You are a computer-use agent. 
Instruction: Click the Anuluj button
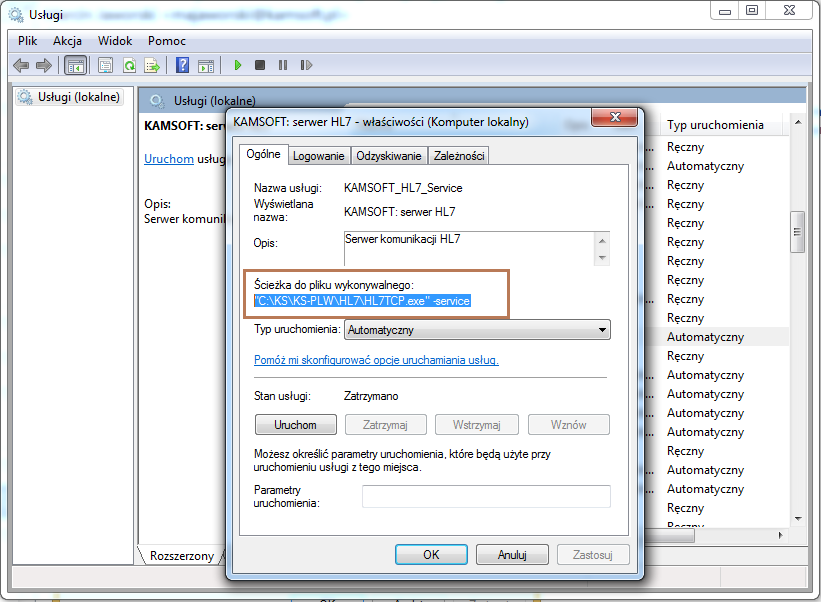(512, 555)
